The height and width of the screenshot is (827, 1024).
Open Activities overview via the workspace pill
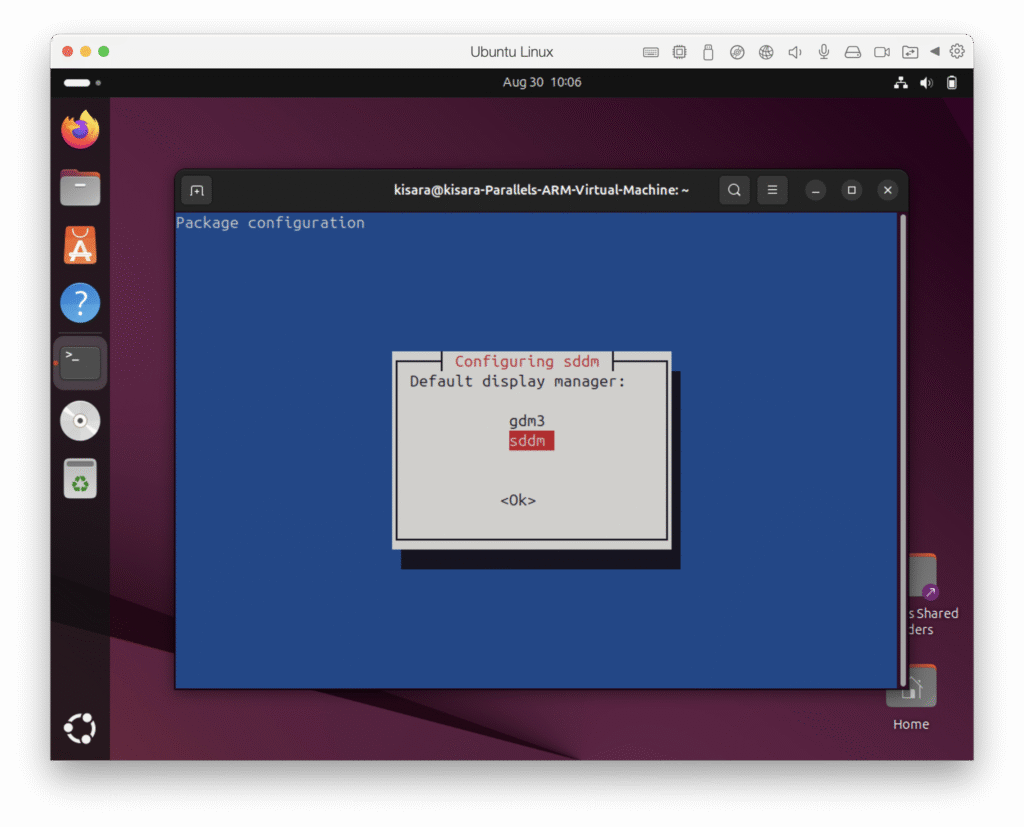tap(82, 83)
